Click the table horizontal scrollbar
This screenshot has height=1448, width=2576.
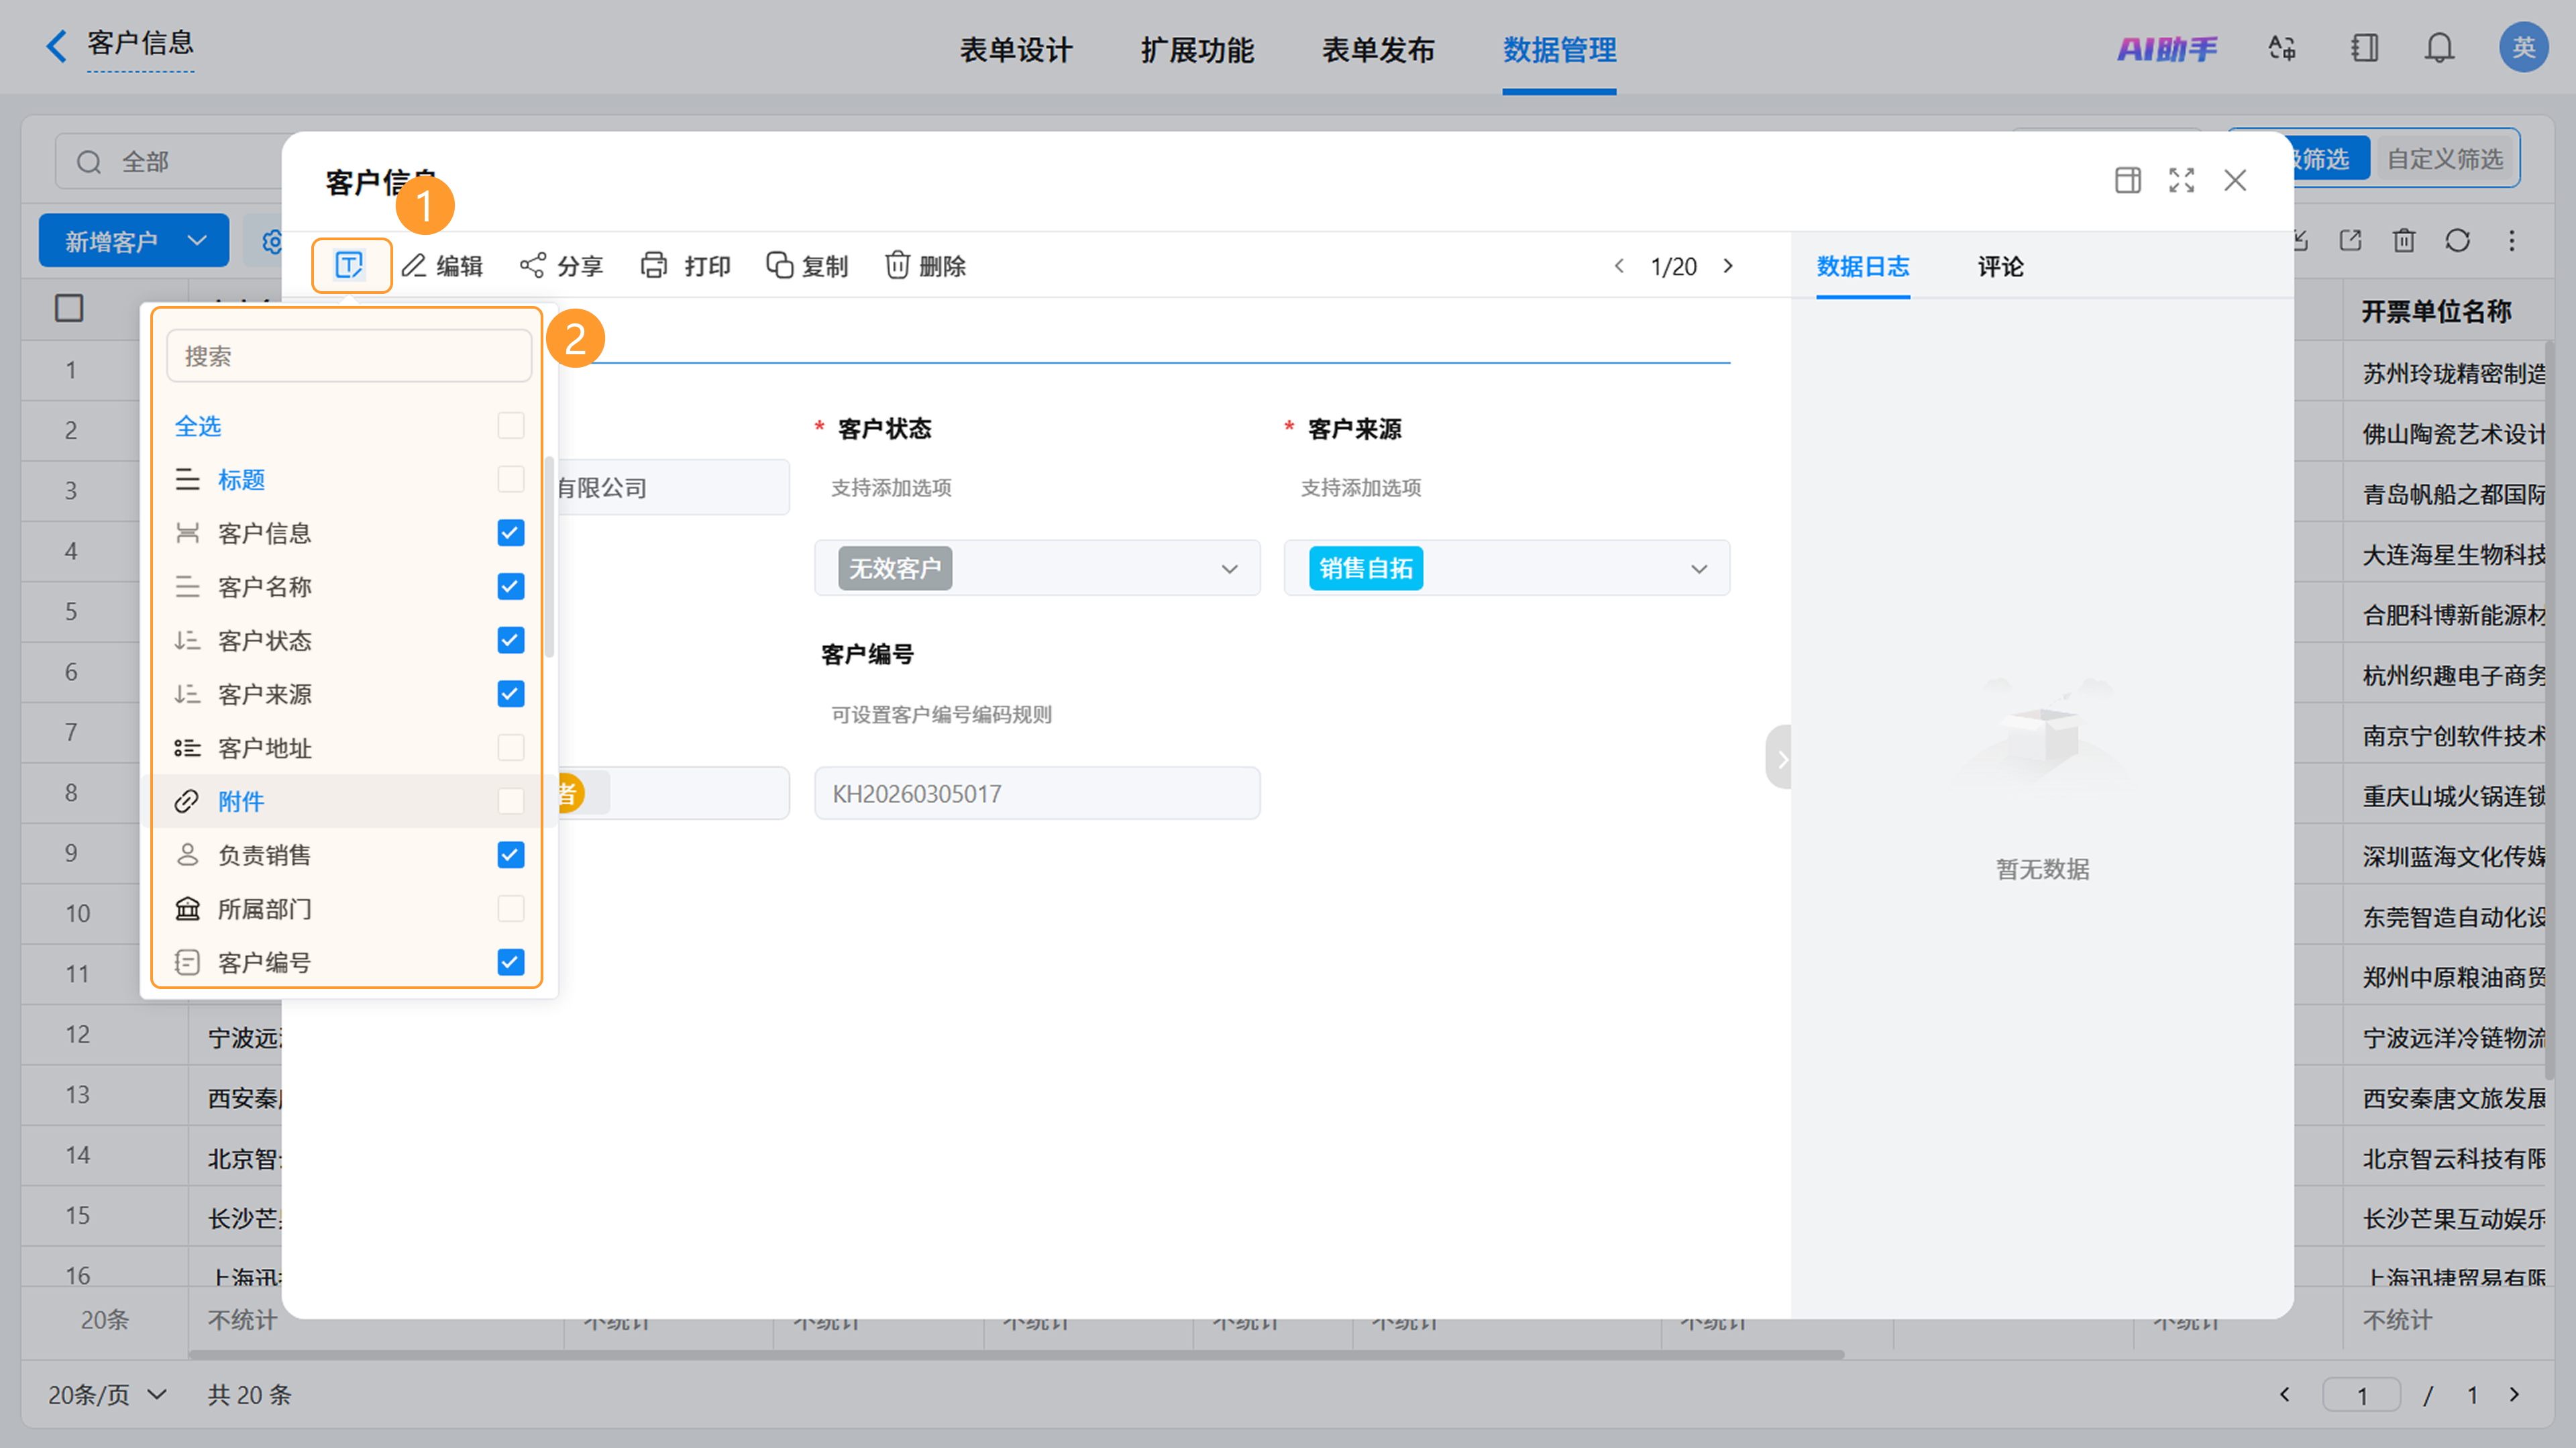pyautogui.click(x=1016, y=1355)
